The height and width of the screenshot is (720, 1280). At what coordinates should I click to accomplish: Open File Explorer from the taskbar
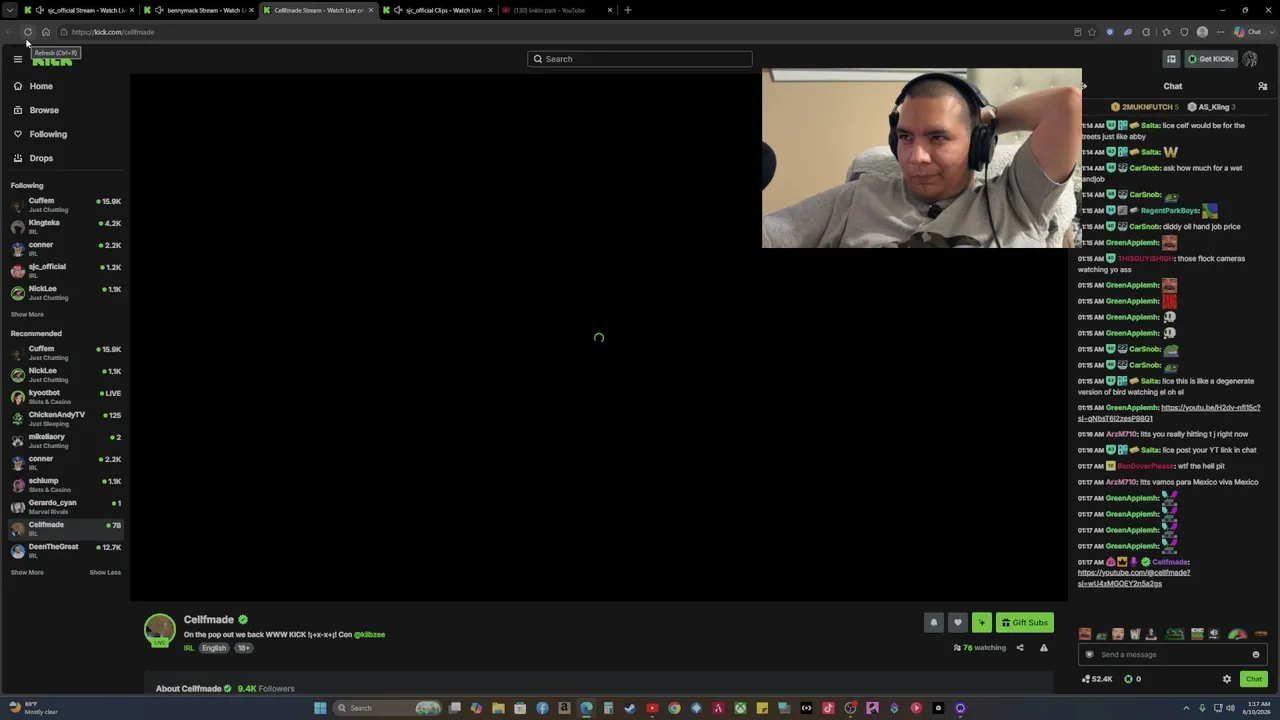click(498, 708)
